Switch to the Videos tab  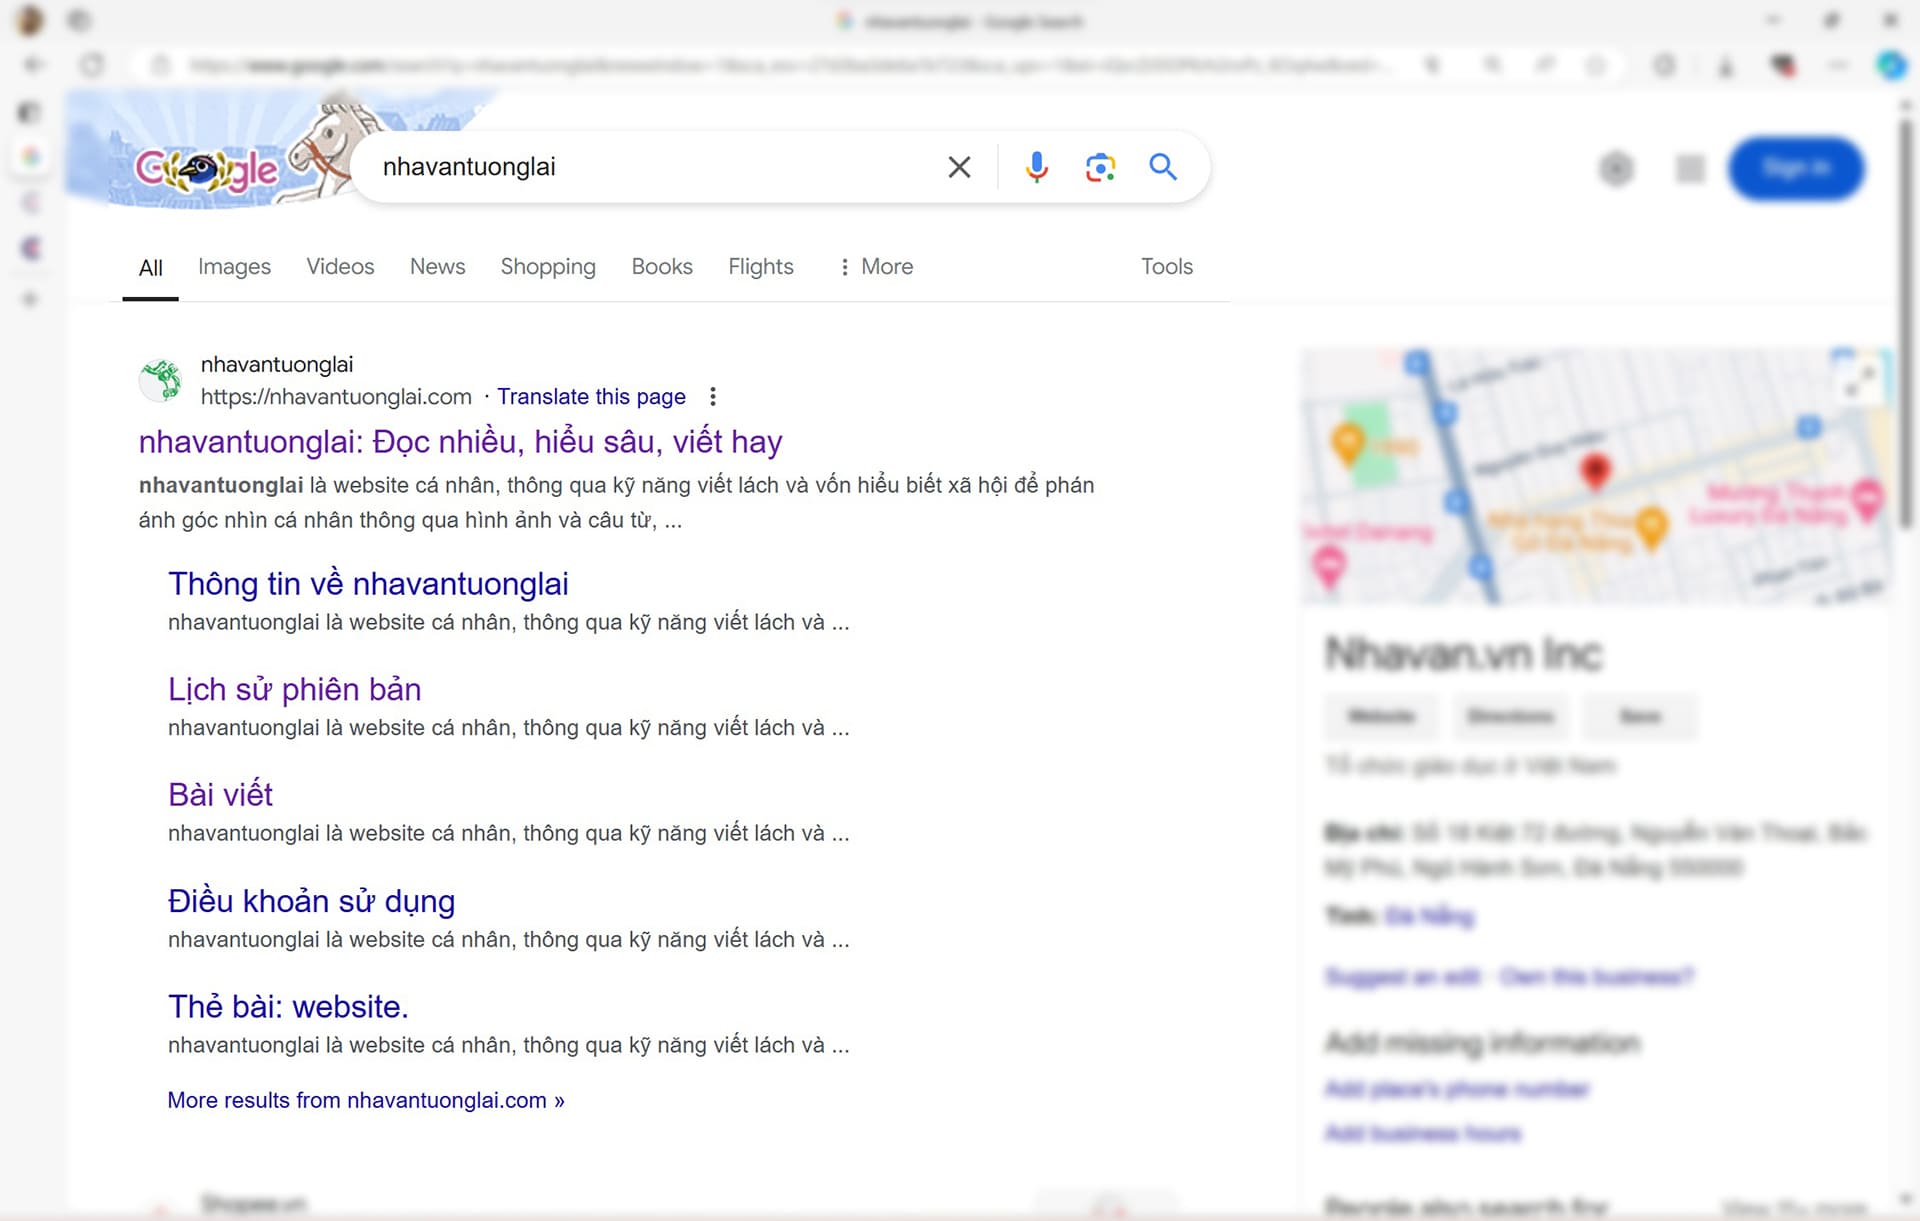click(x=340, y=267)
